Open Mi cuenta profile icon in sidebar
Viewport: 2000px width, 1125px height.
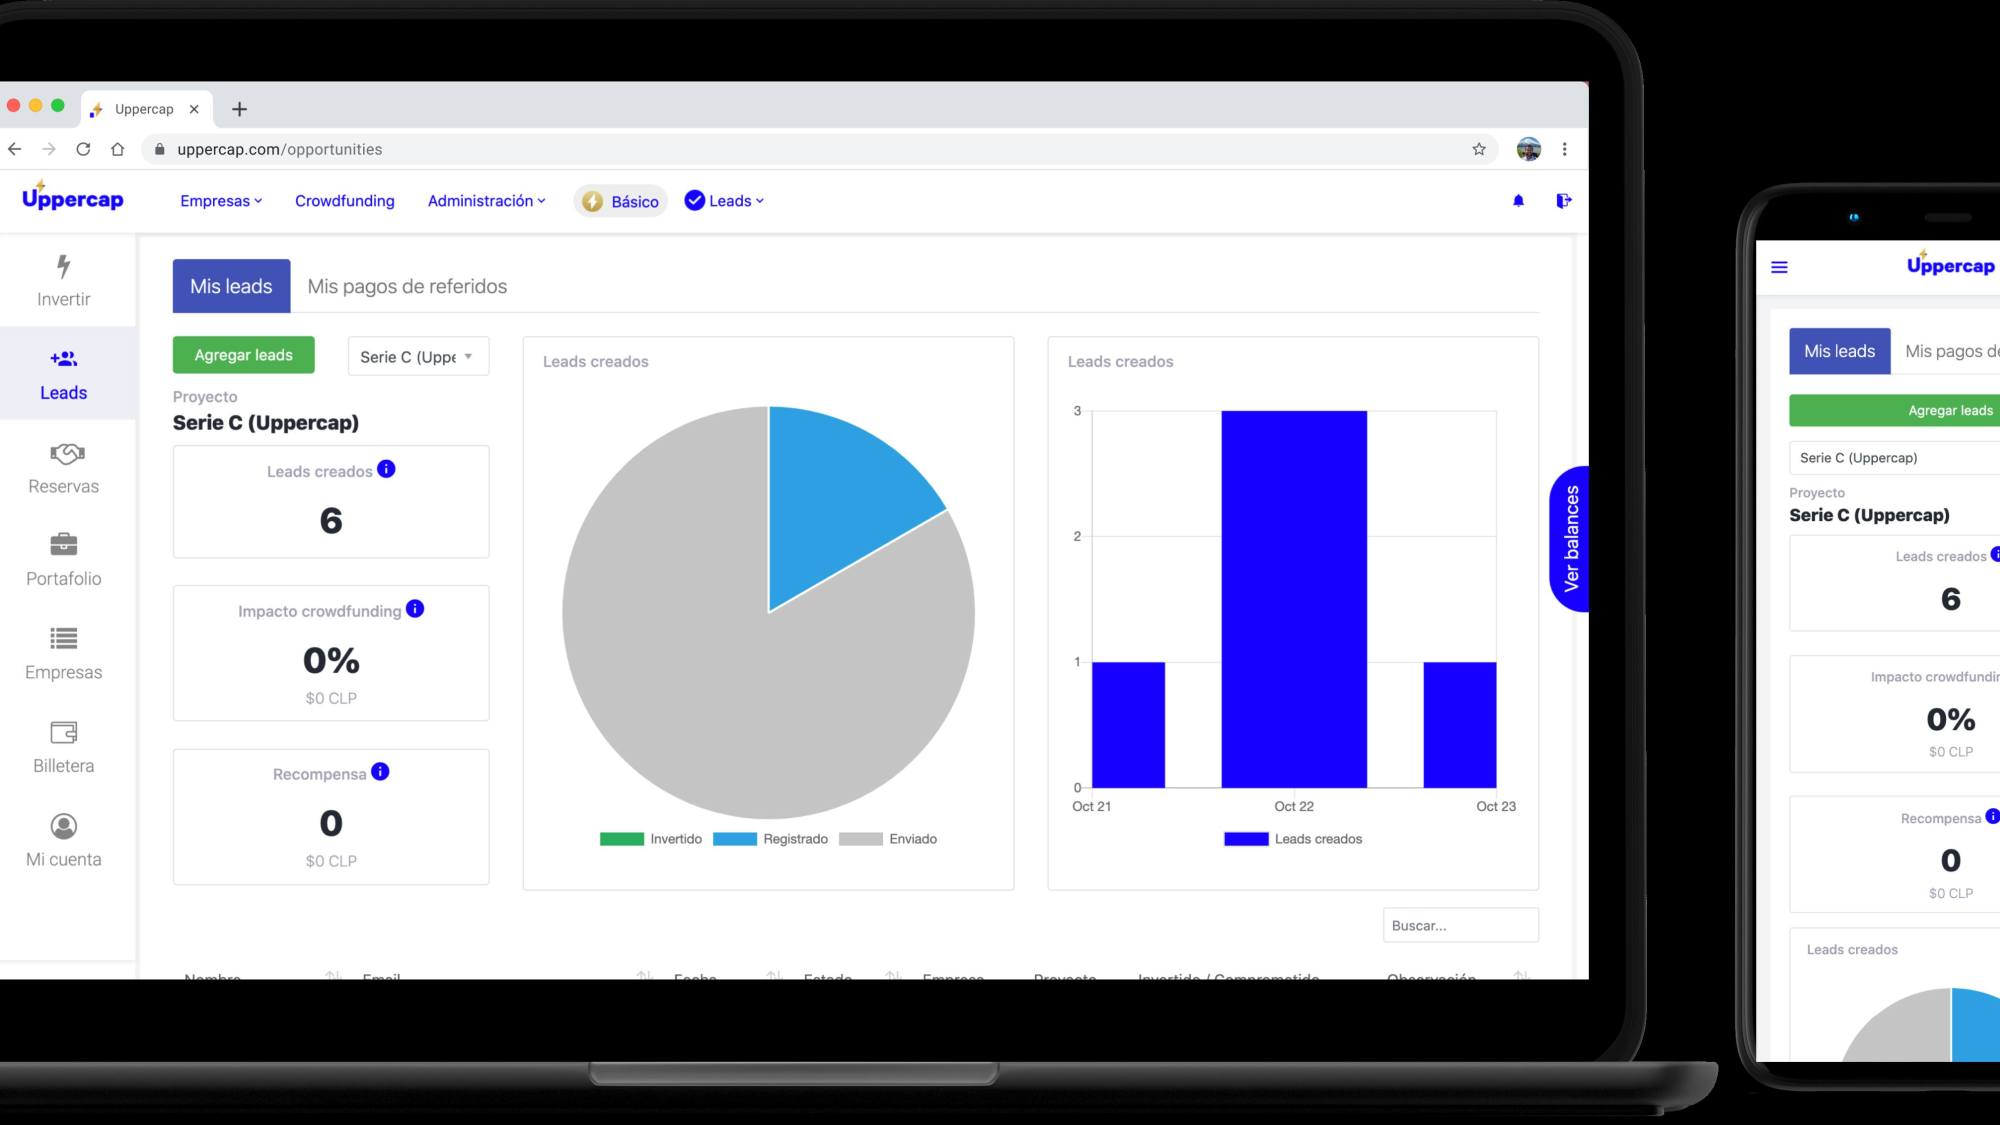pyautogui.click(x=63, y=826)
